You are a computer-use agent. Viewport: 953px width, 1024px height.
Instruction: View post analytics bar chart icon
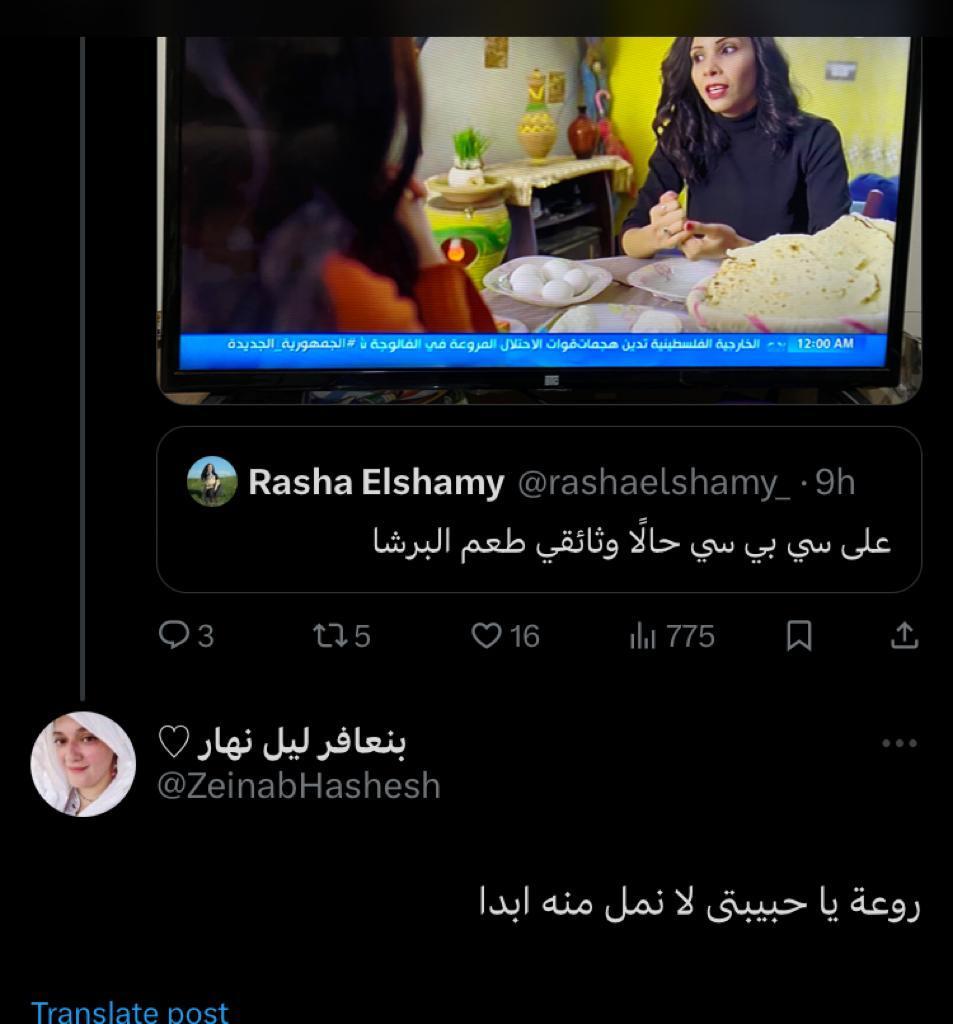[642, 636]
